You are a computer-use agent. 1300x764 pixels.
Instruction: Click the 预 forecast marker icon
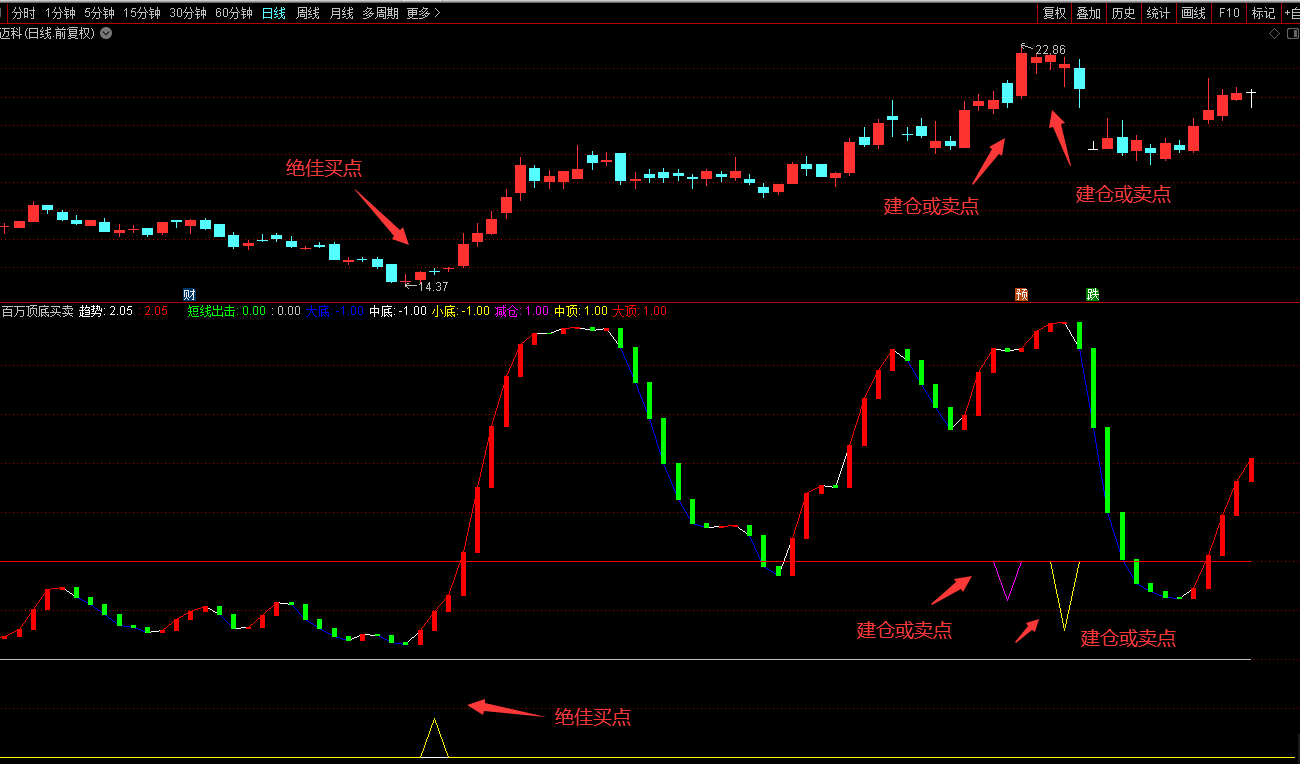point(1021,294)
